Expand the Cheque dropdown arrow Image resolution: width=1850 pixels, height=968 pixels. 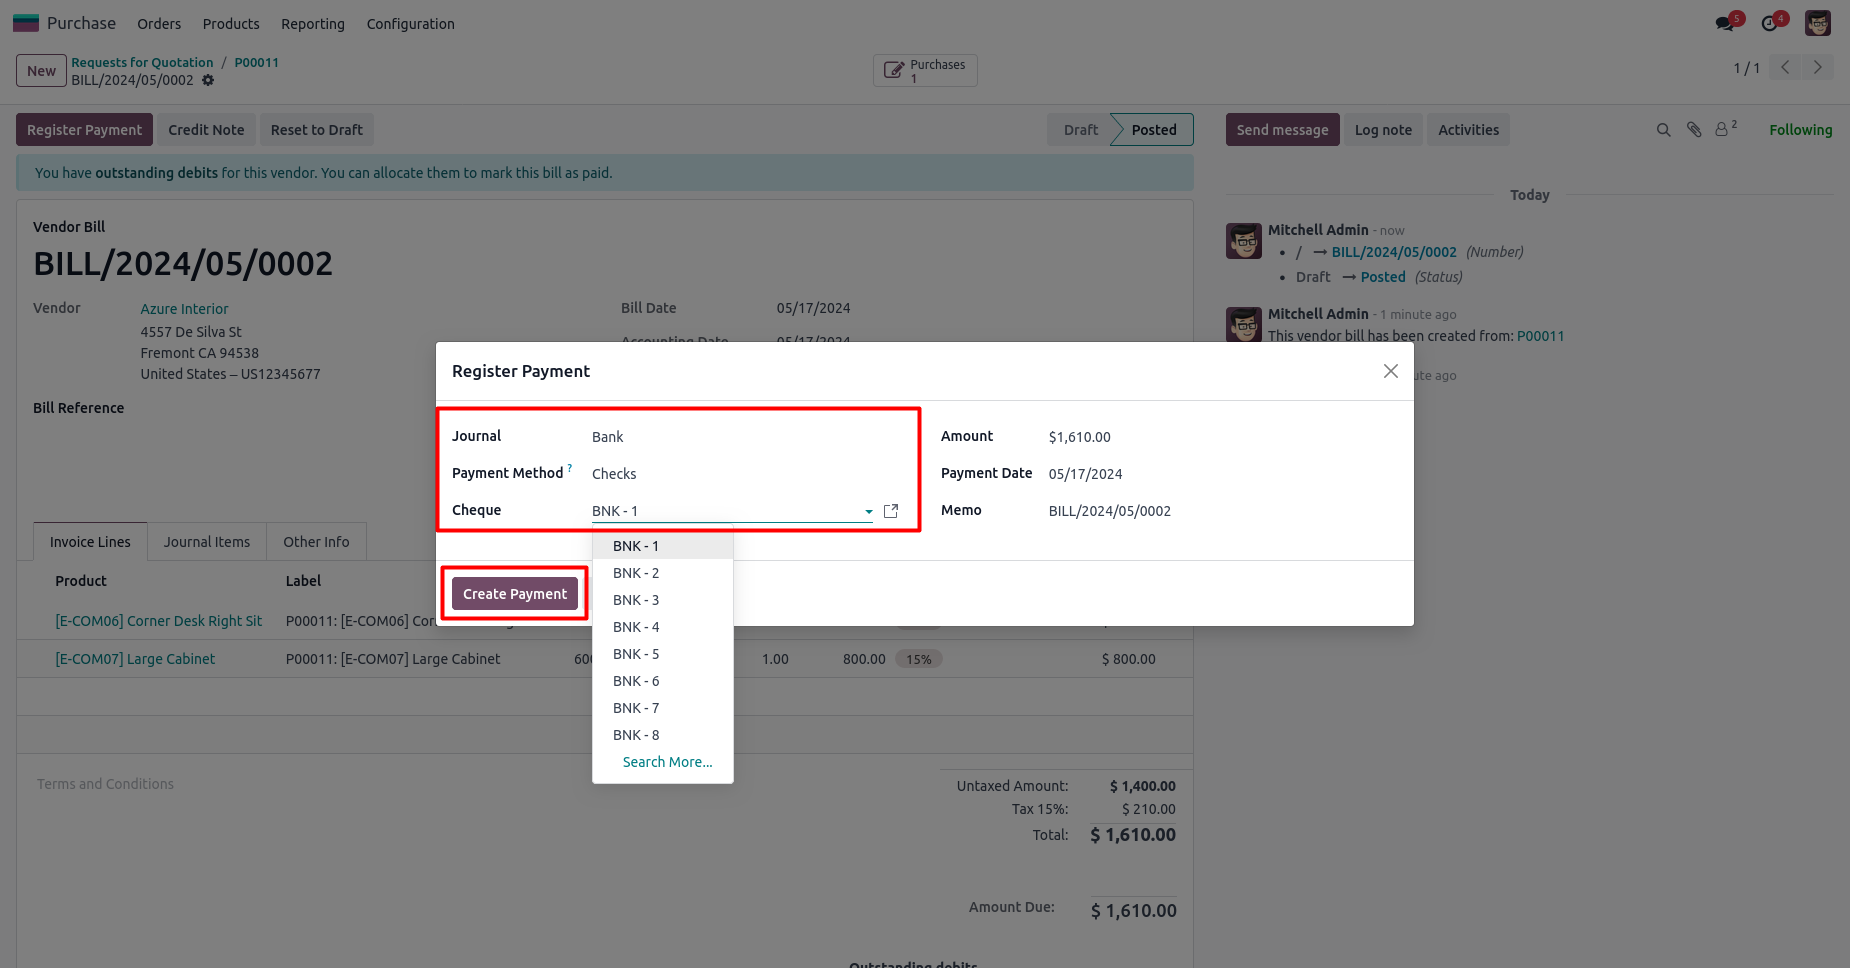(x=868, y=512)
